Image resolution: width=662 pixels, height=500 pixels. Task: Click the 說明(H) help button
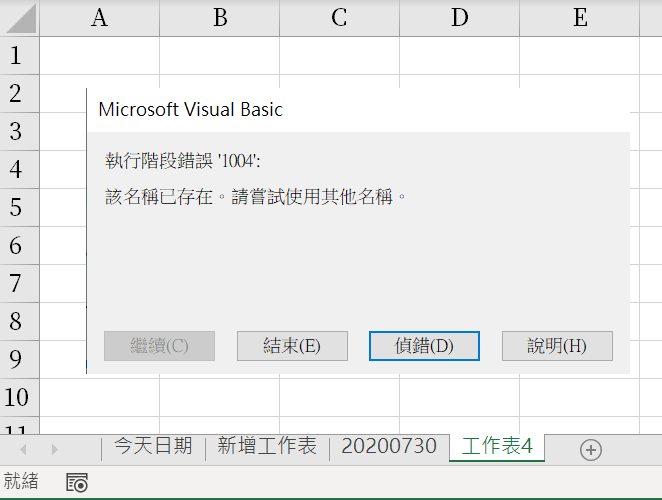pyautogui.click(x=557, y=346)
